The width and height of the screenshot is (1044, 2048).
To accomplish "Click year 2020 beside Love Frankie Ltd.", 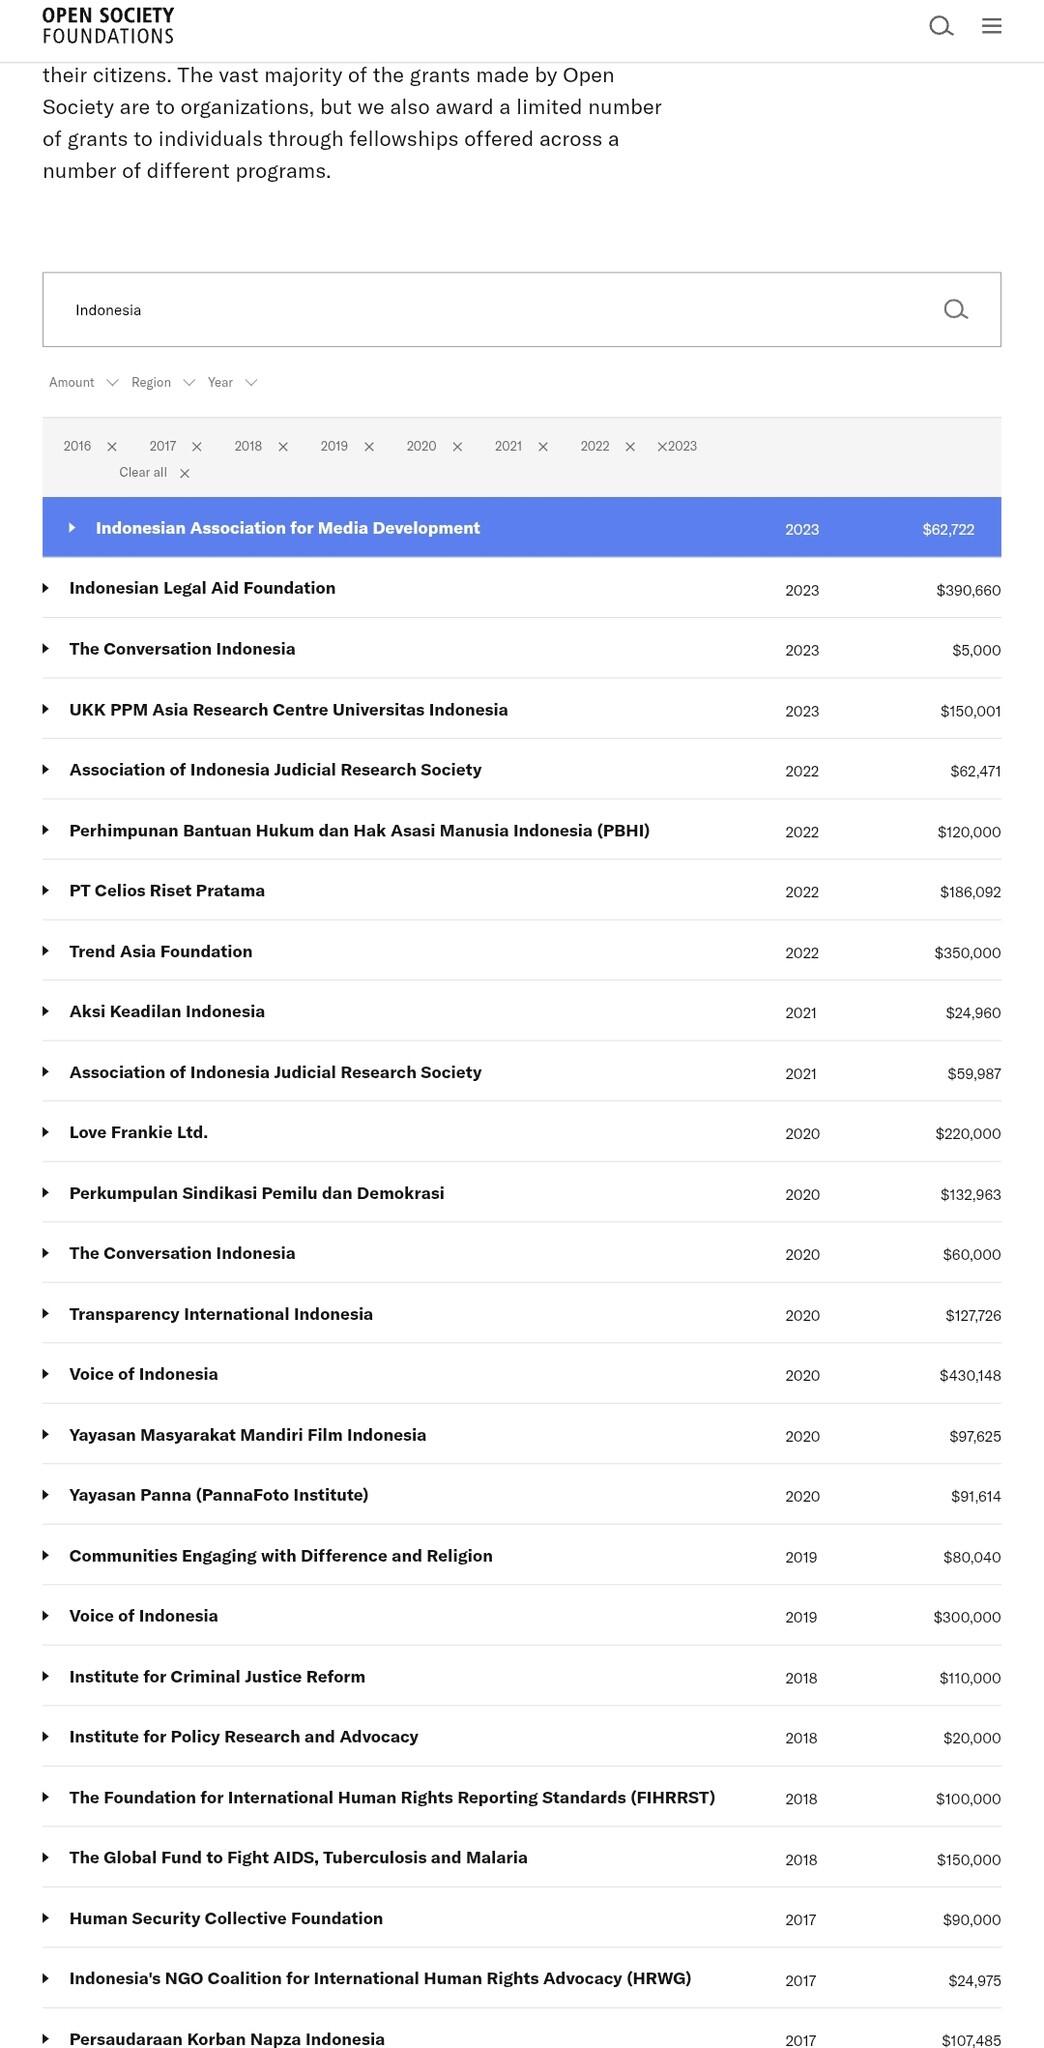I will coord(802,1134).
